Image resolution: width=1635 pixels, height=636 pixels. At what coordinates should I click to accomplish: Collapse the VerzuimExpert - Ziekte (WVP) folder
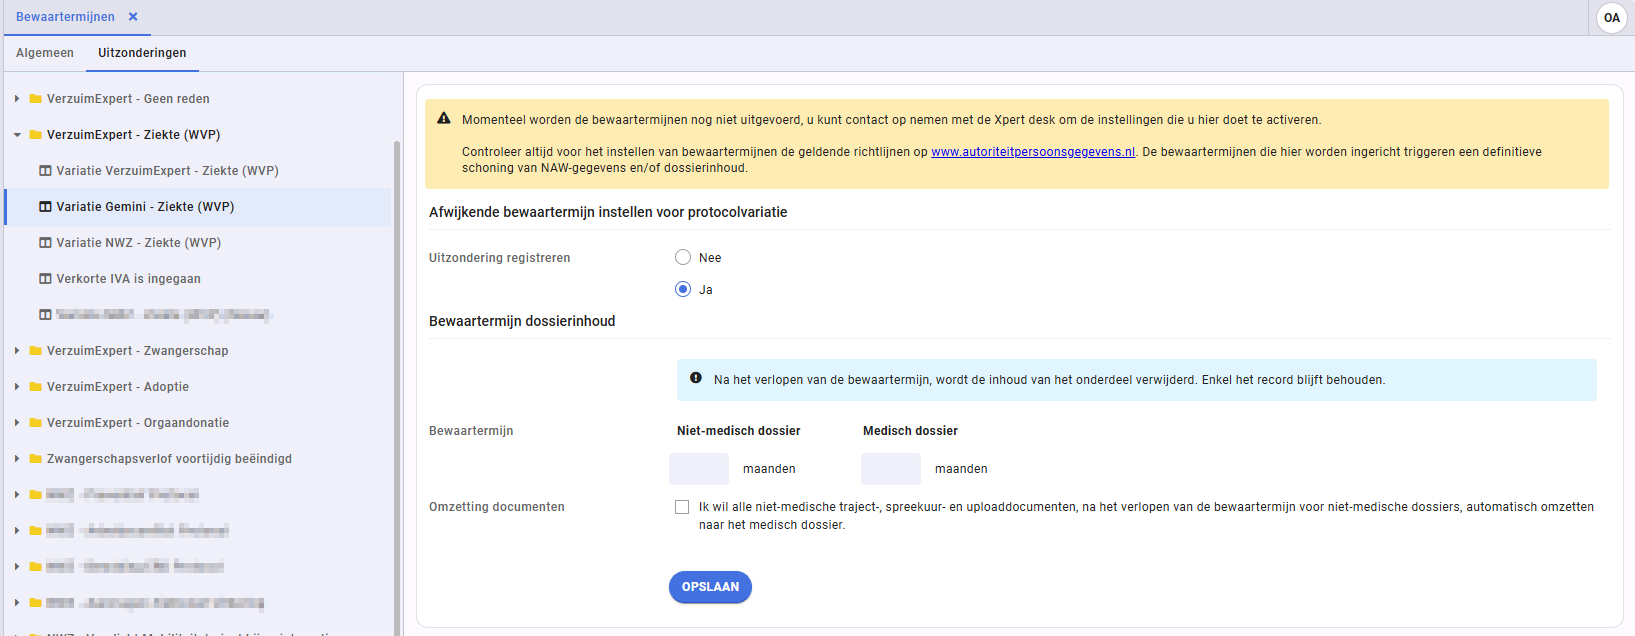click(x=17, y=135)
